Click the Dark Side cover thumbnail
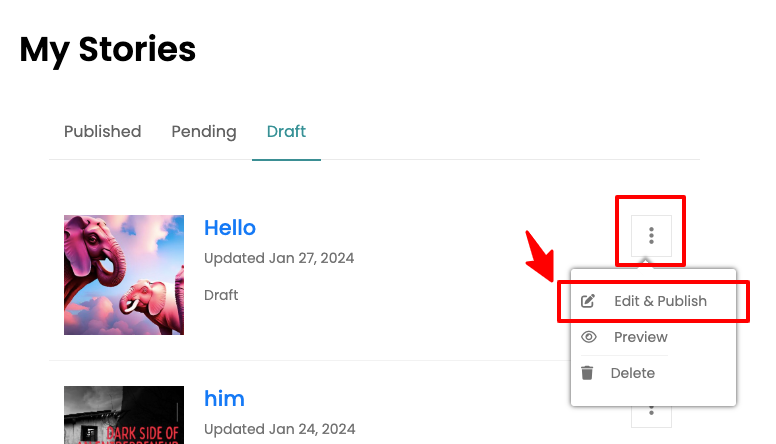Screen dimensions: 776x444 [124, 415]
